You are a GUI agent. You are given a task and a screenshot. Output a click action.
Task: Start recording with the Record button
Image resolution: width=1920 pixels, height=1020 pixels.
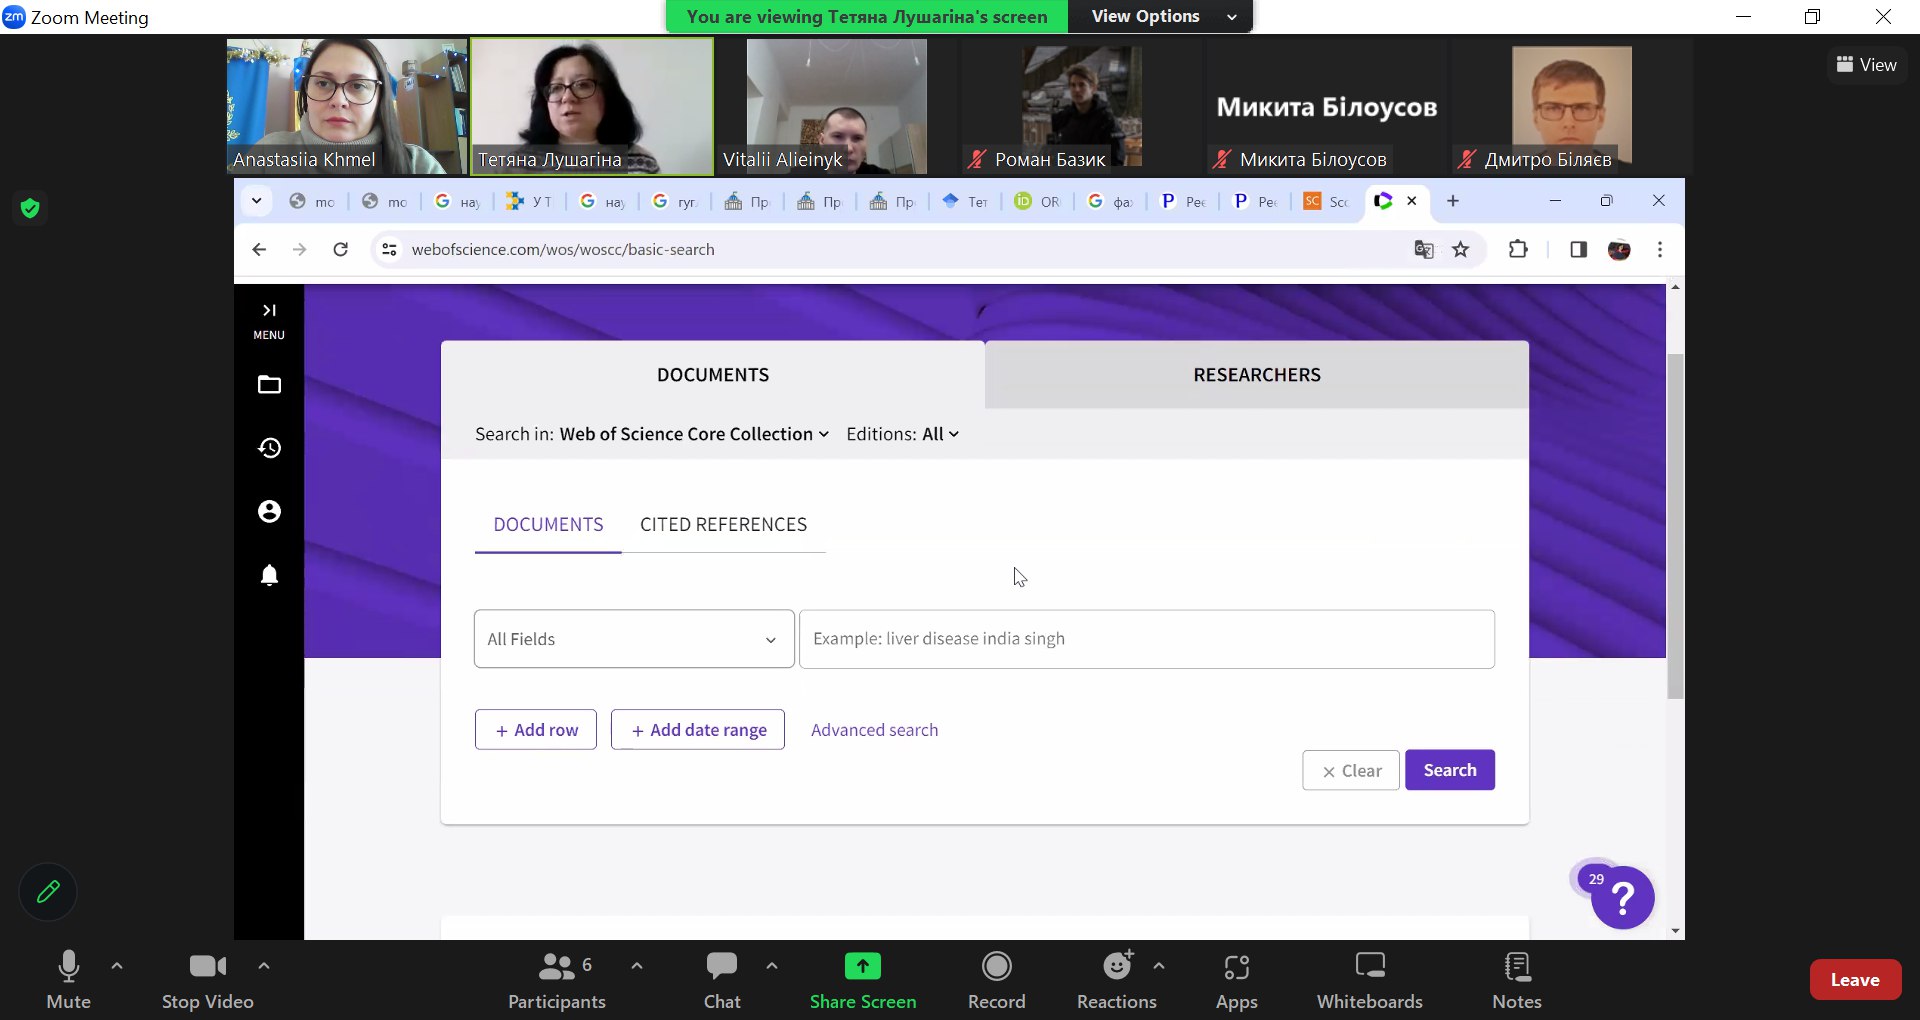pos(996,980)
